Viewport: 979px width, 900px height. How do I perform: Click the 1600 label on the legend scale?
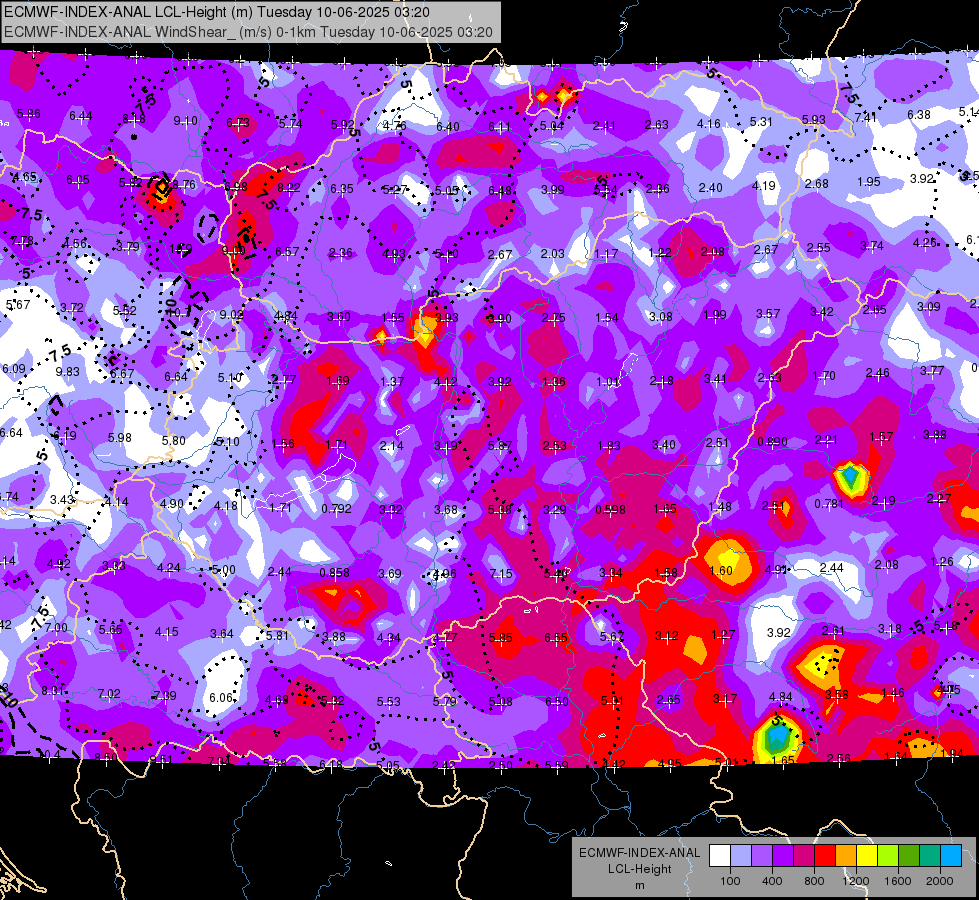point(898,881)
